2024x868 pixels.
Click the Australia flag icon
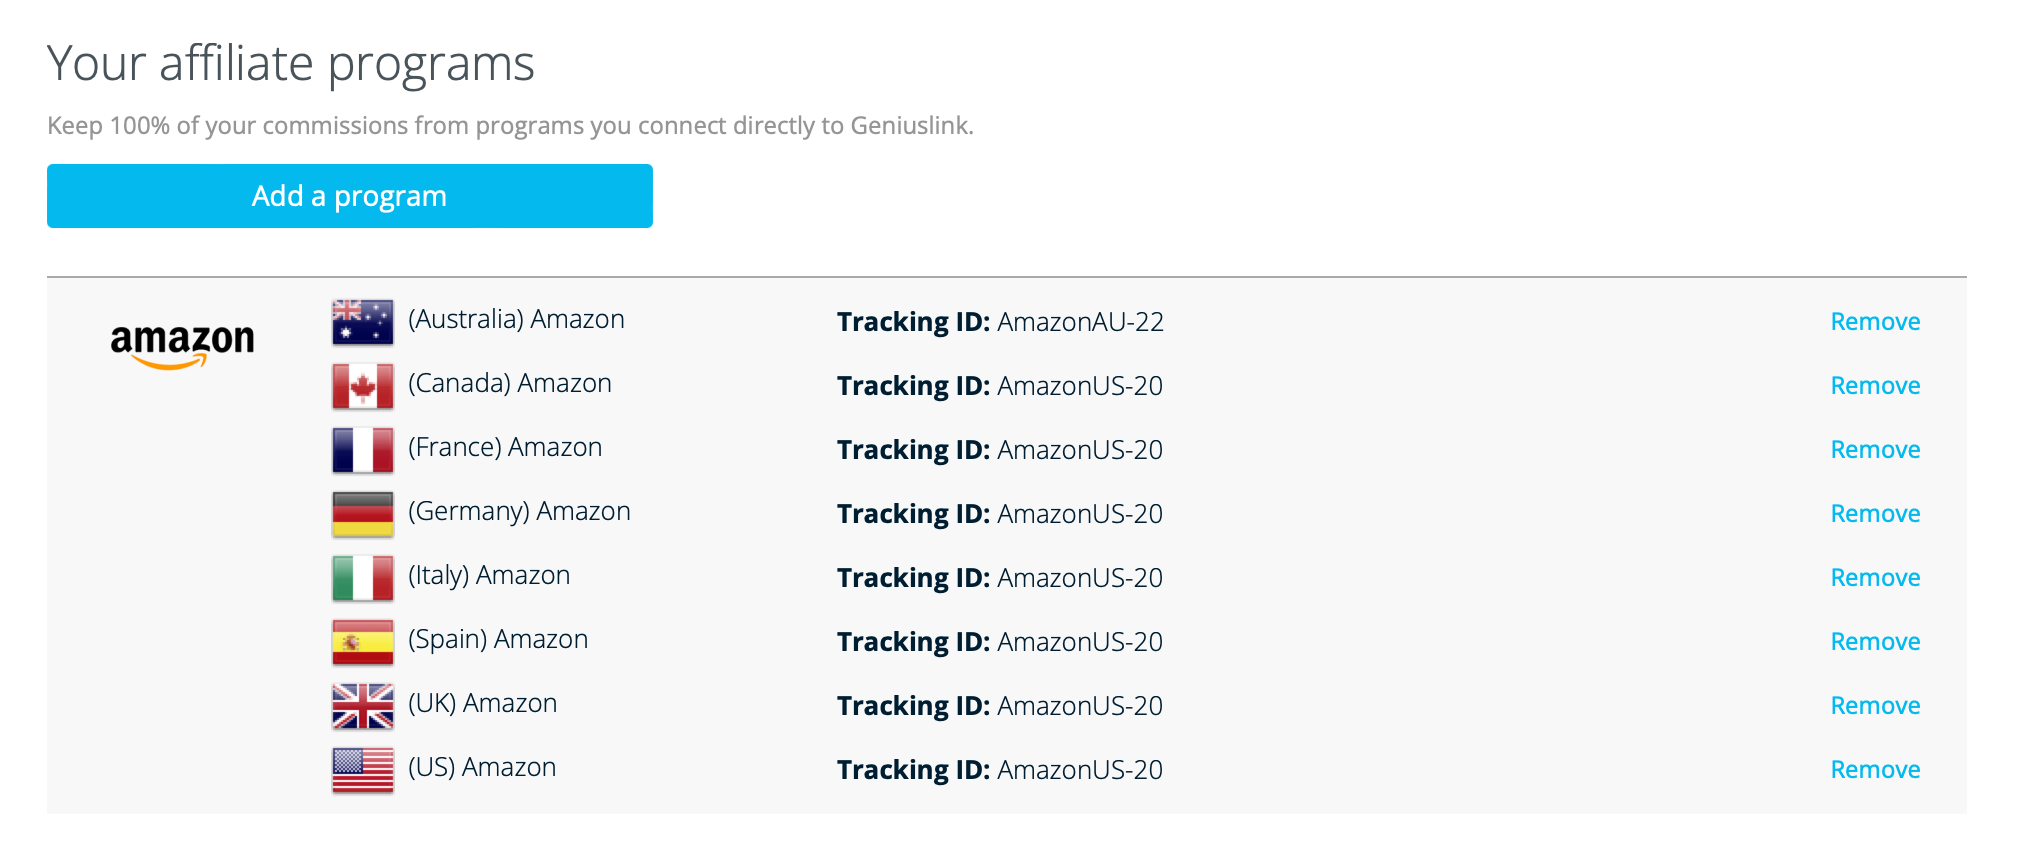(x=362, y=321)
